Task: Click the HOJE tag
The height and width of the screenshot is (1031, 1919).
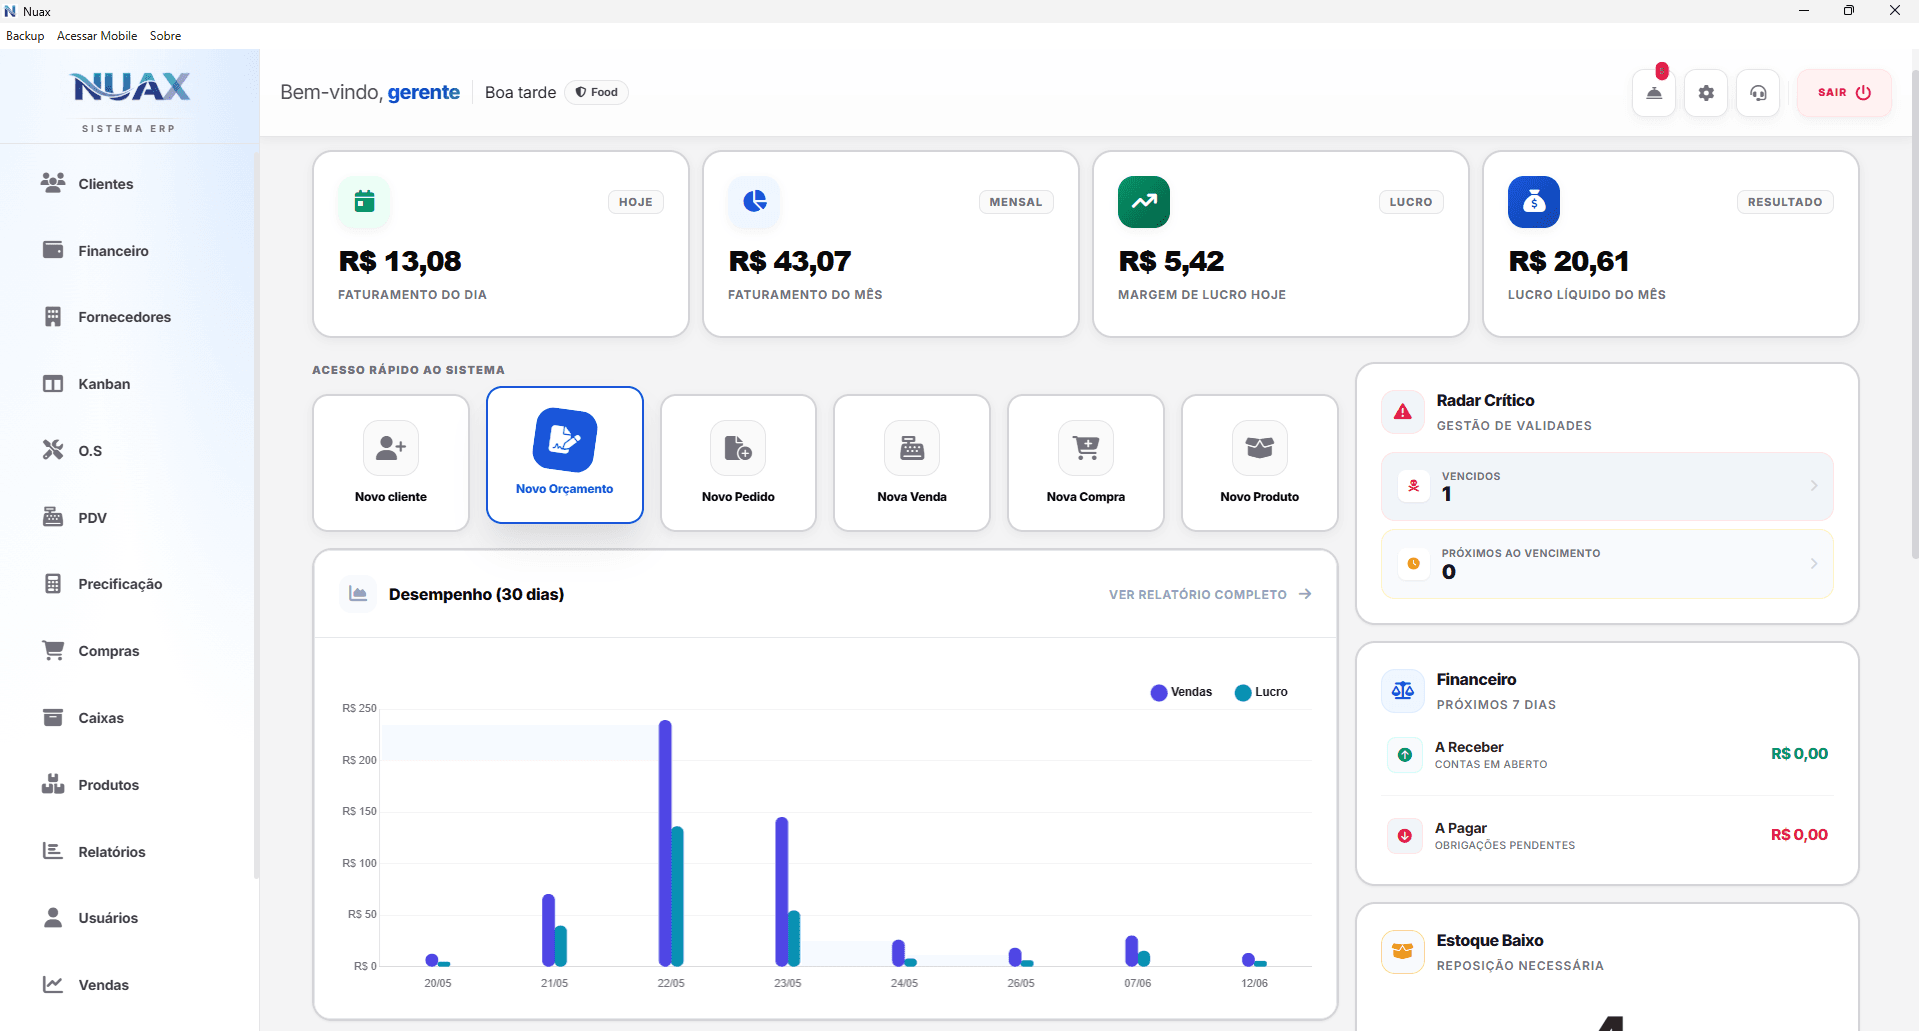Action: click(x=636, y=202)
